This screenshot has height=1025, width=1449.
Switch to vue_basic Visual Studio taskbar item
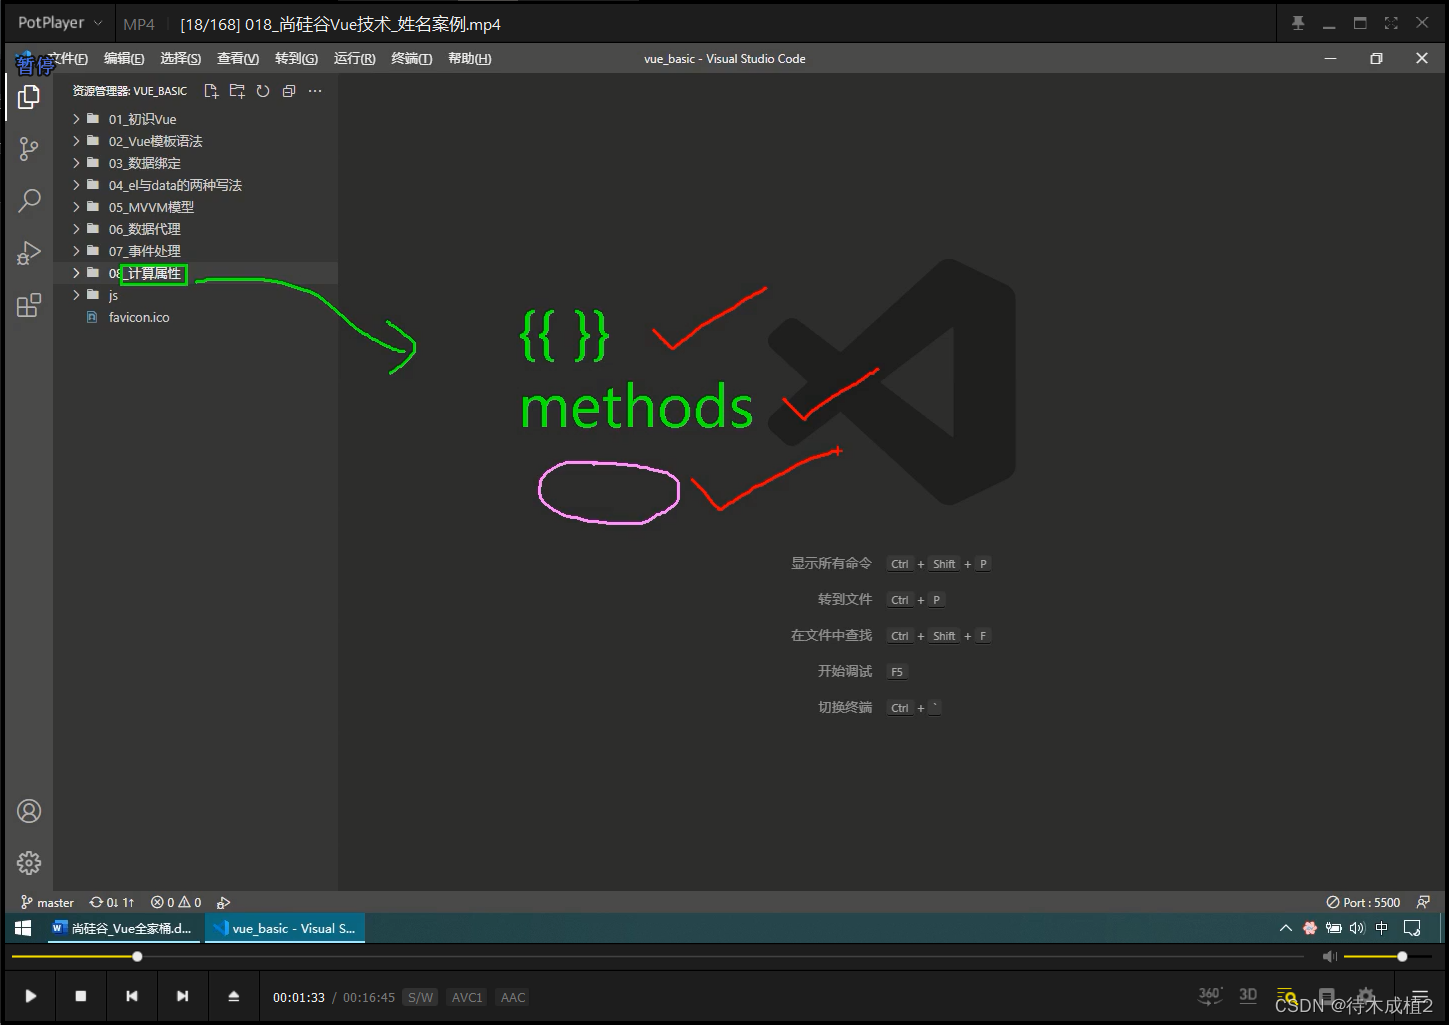(285, 928)
